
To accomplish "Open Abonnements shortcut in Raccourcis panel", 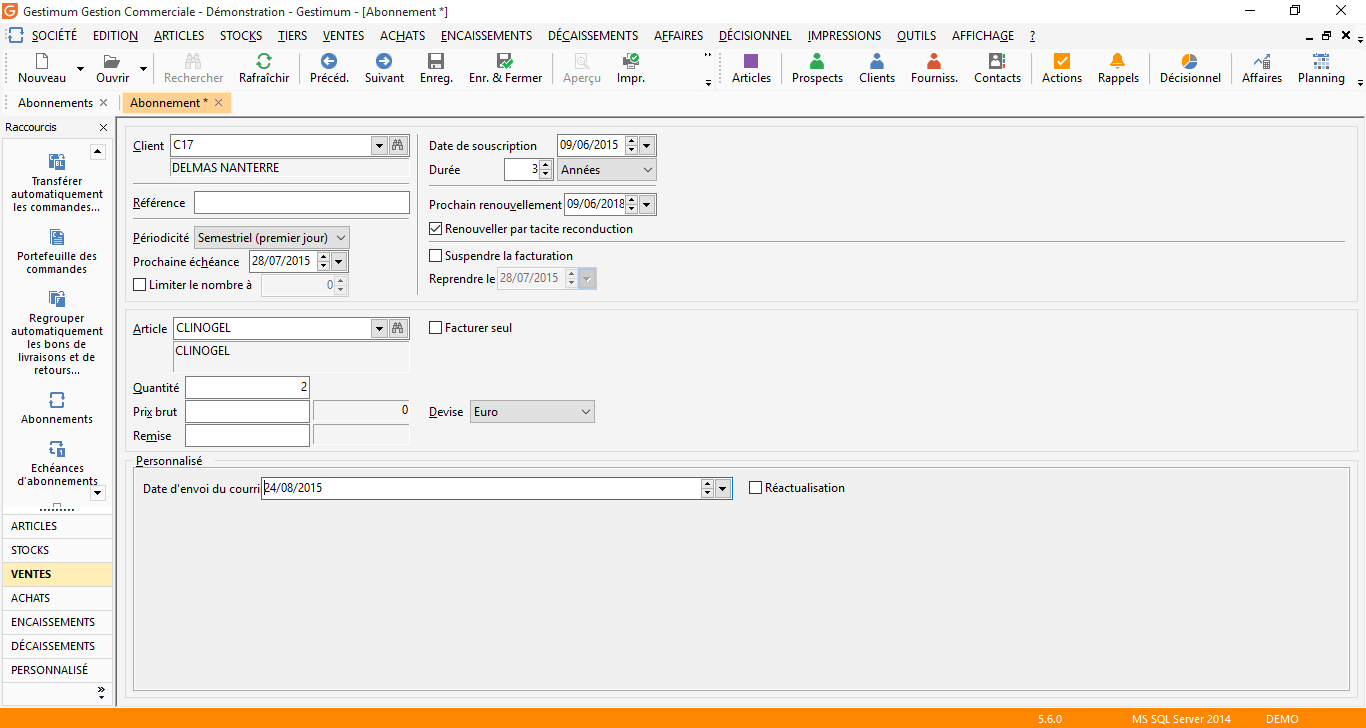I will click(x=57, y=408).
